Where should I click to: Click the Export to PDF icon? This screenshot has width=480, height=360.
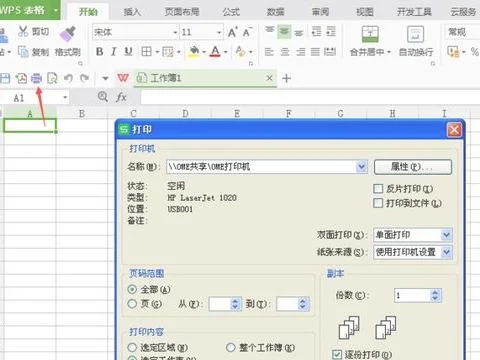[x=21, y=78]
